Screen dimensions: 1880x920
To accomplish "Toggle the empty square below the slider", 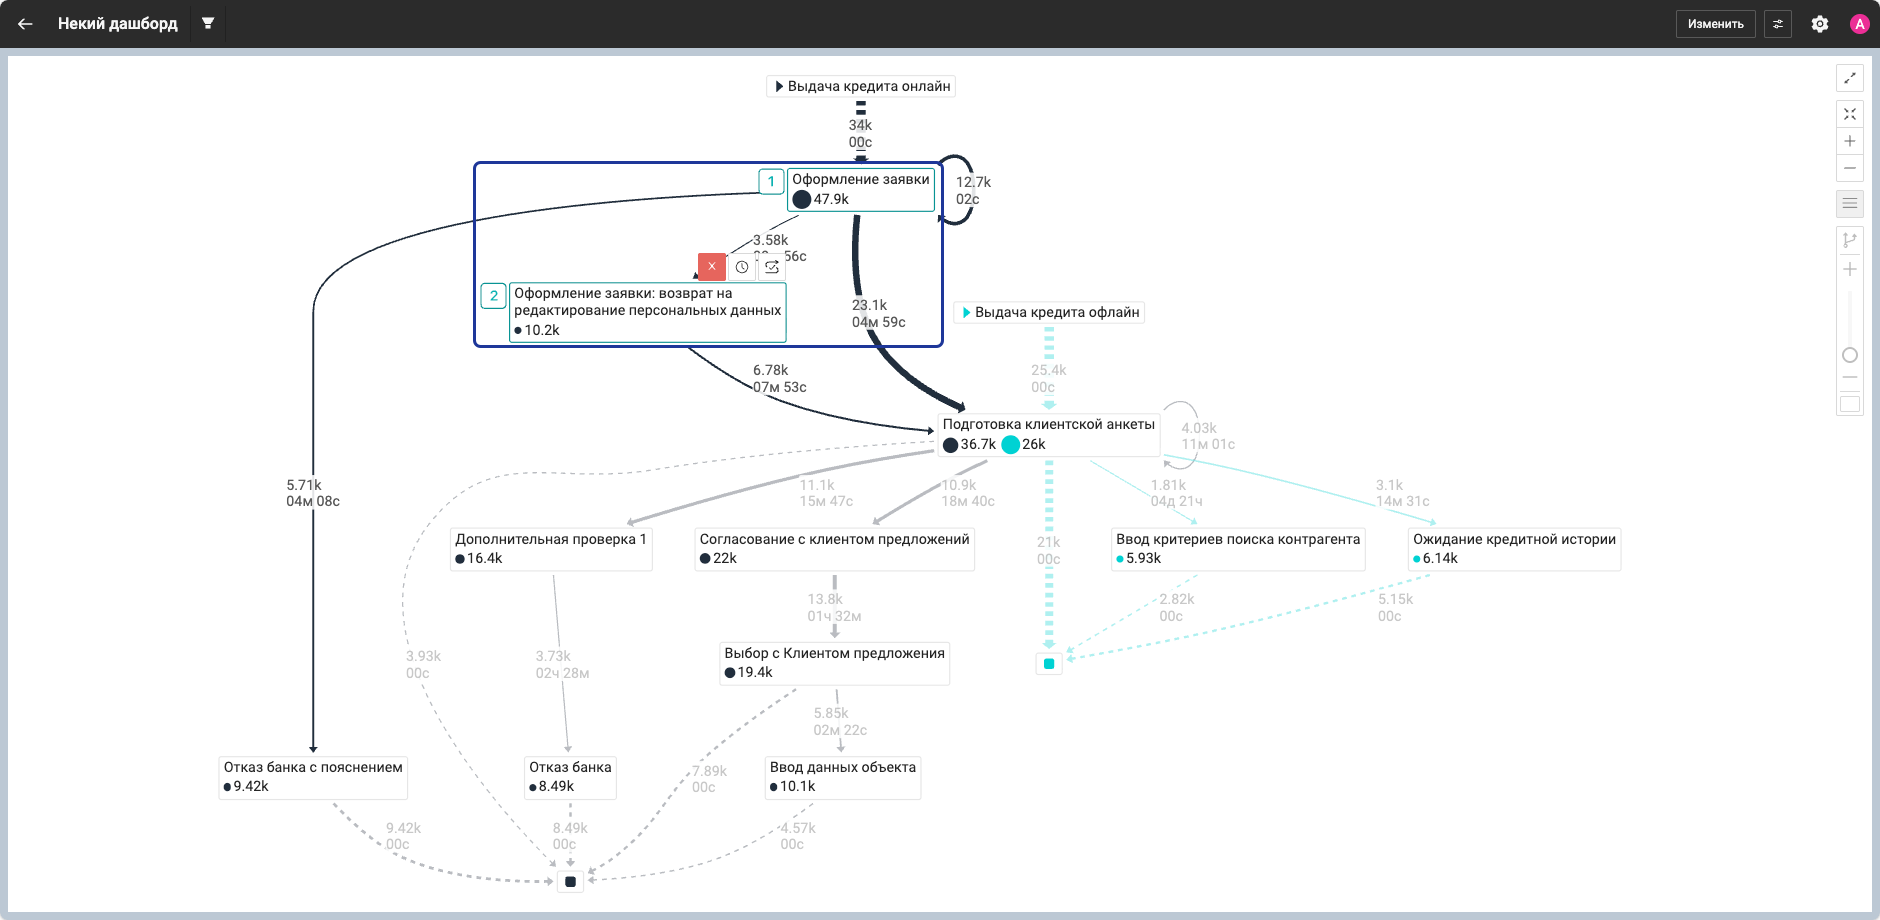I will 1850,404.
